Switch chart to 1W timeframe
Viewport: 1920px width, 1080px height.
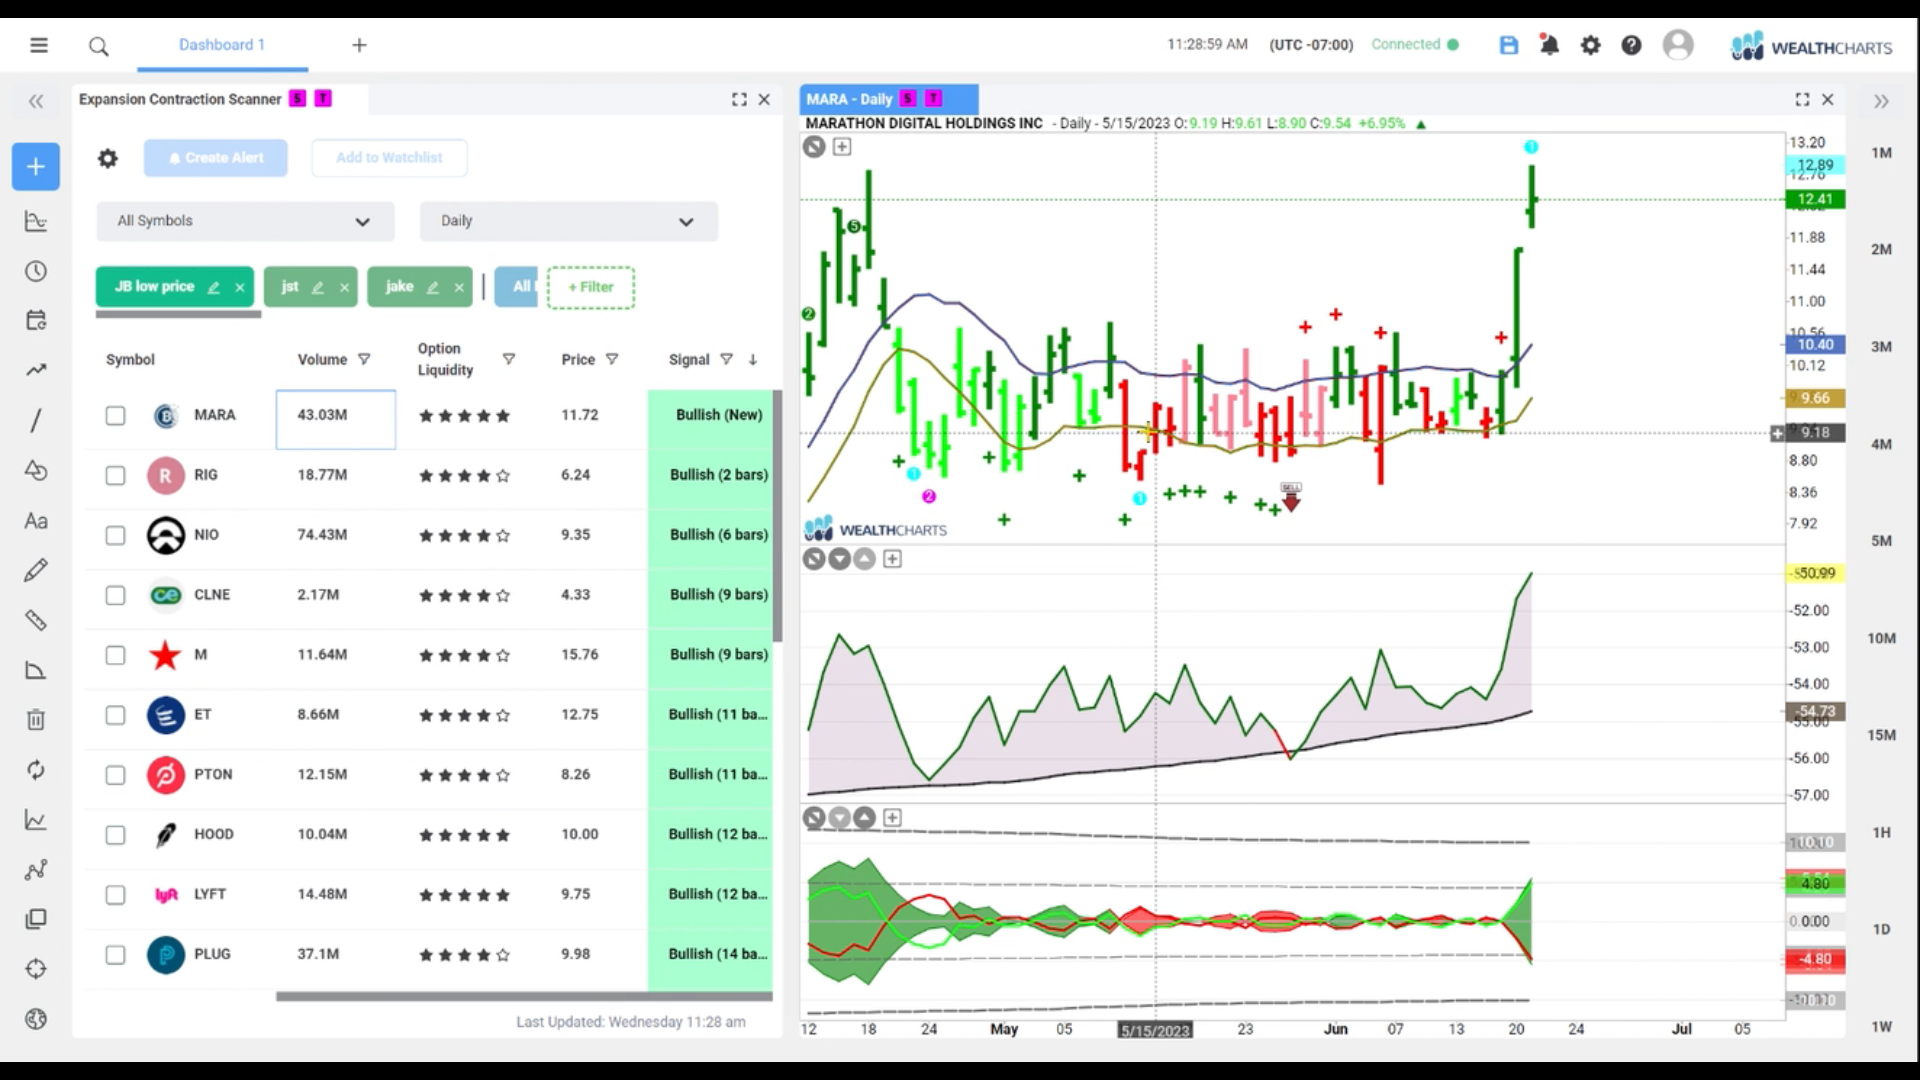pos(1881,1027)
